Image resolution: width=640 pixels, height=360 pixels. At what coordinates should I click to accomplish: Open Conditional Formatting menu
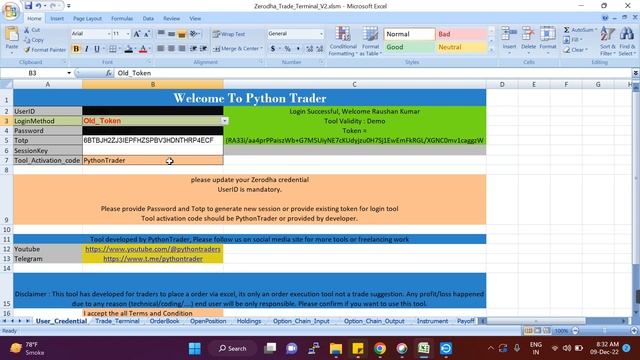point(343,41)
